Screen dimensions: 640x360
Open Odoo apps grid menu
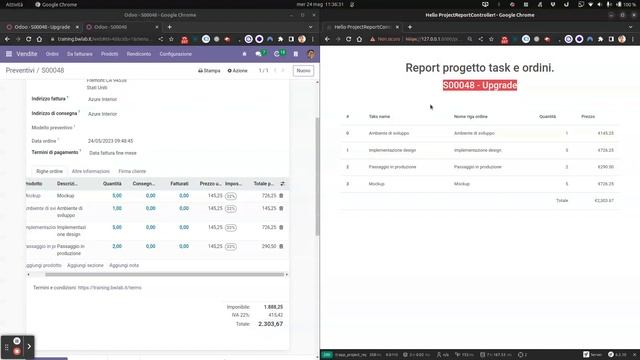click(x=9, y=54)
